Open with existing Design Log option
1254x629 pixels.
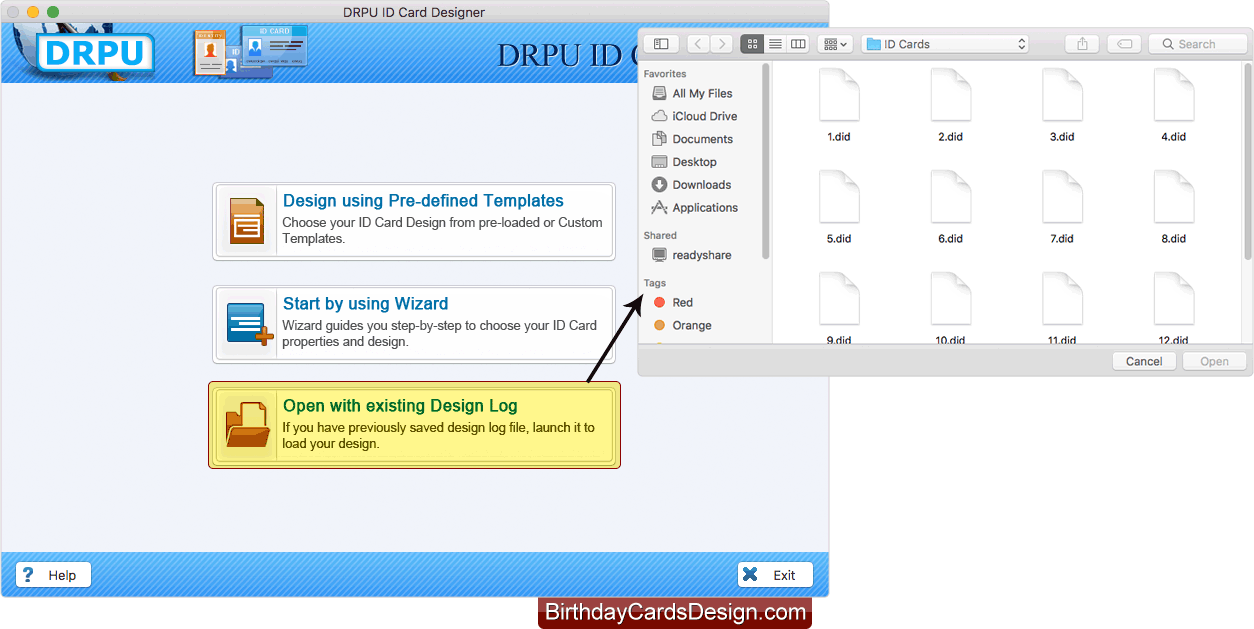(414, 425)
